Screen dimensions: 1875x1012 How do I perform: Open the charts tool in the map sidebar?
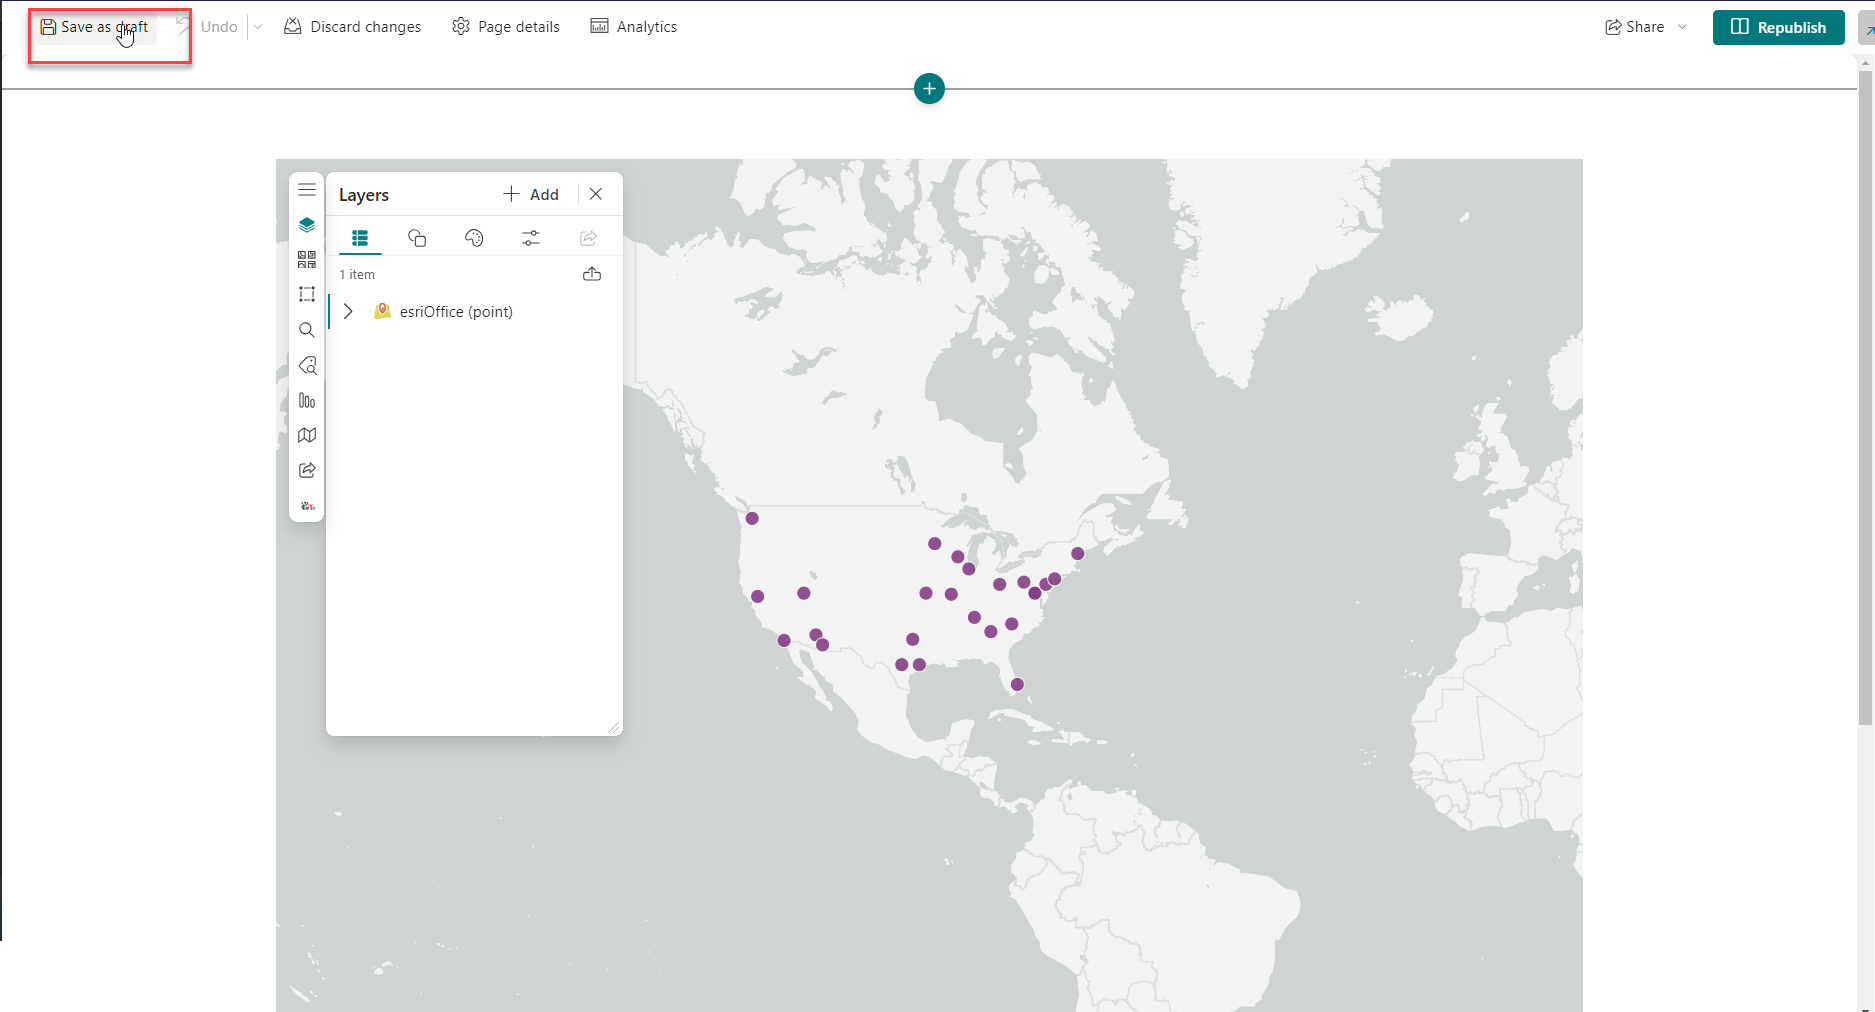click(x=307, y=400)
